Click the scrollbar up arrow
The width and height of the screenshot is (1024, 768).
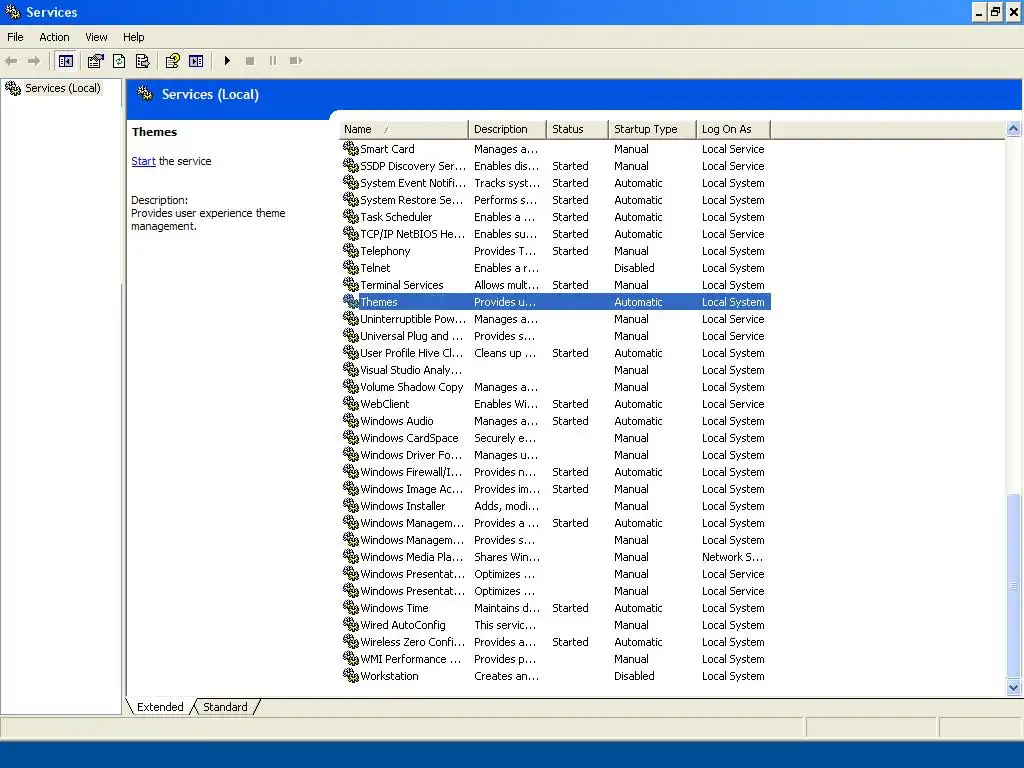pos(1014,129)
